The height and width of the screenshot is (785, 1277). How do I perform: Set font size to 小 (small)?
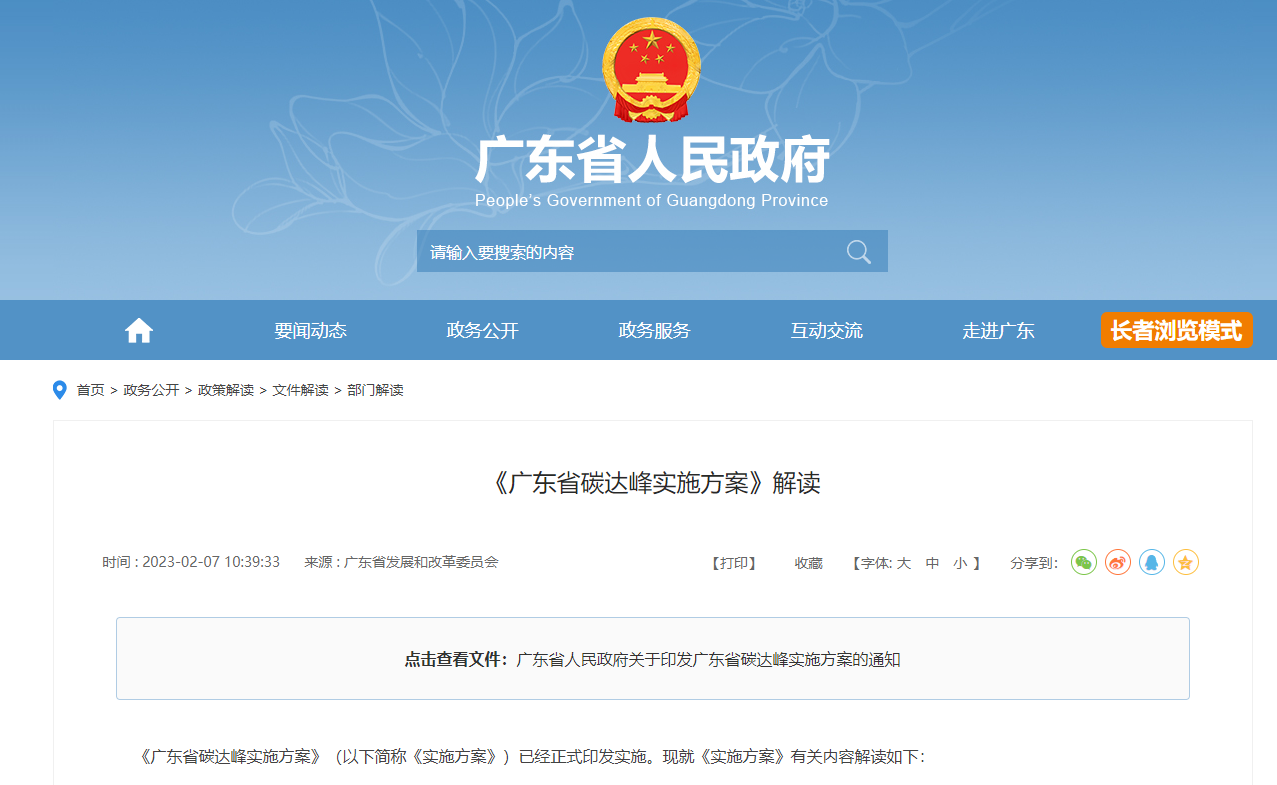pyautogui.click(x=960, y=563)
